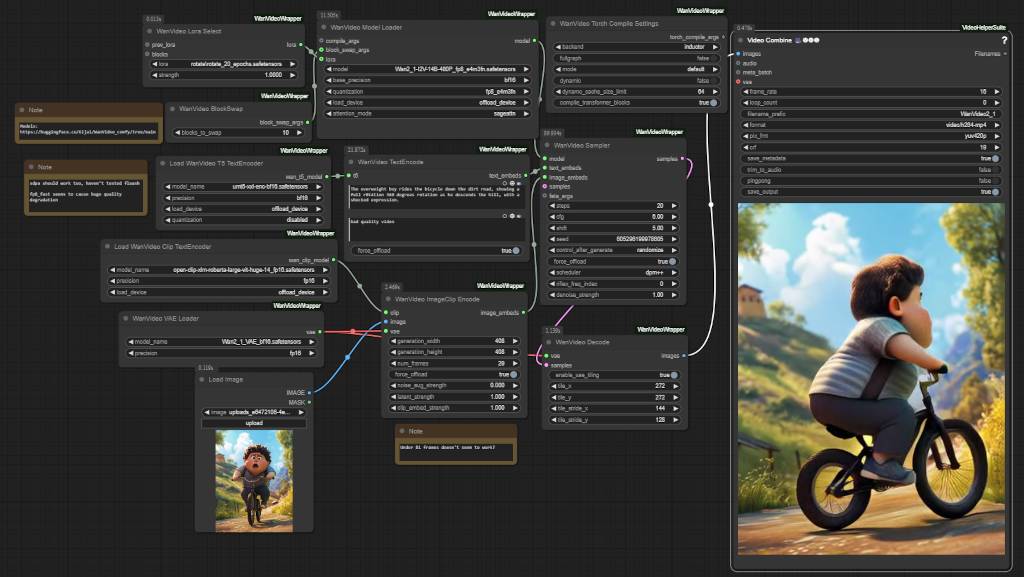Viewport: 1024px width, 577px height.
Task: Open the Video Combine help question mark
Action: pos(1004,40)
